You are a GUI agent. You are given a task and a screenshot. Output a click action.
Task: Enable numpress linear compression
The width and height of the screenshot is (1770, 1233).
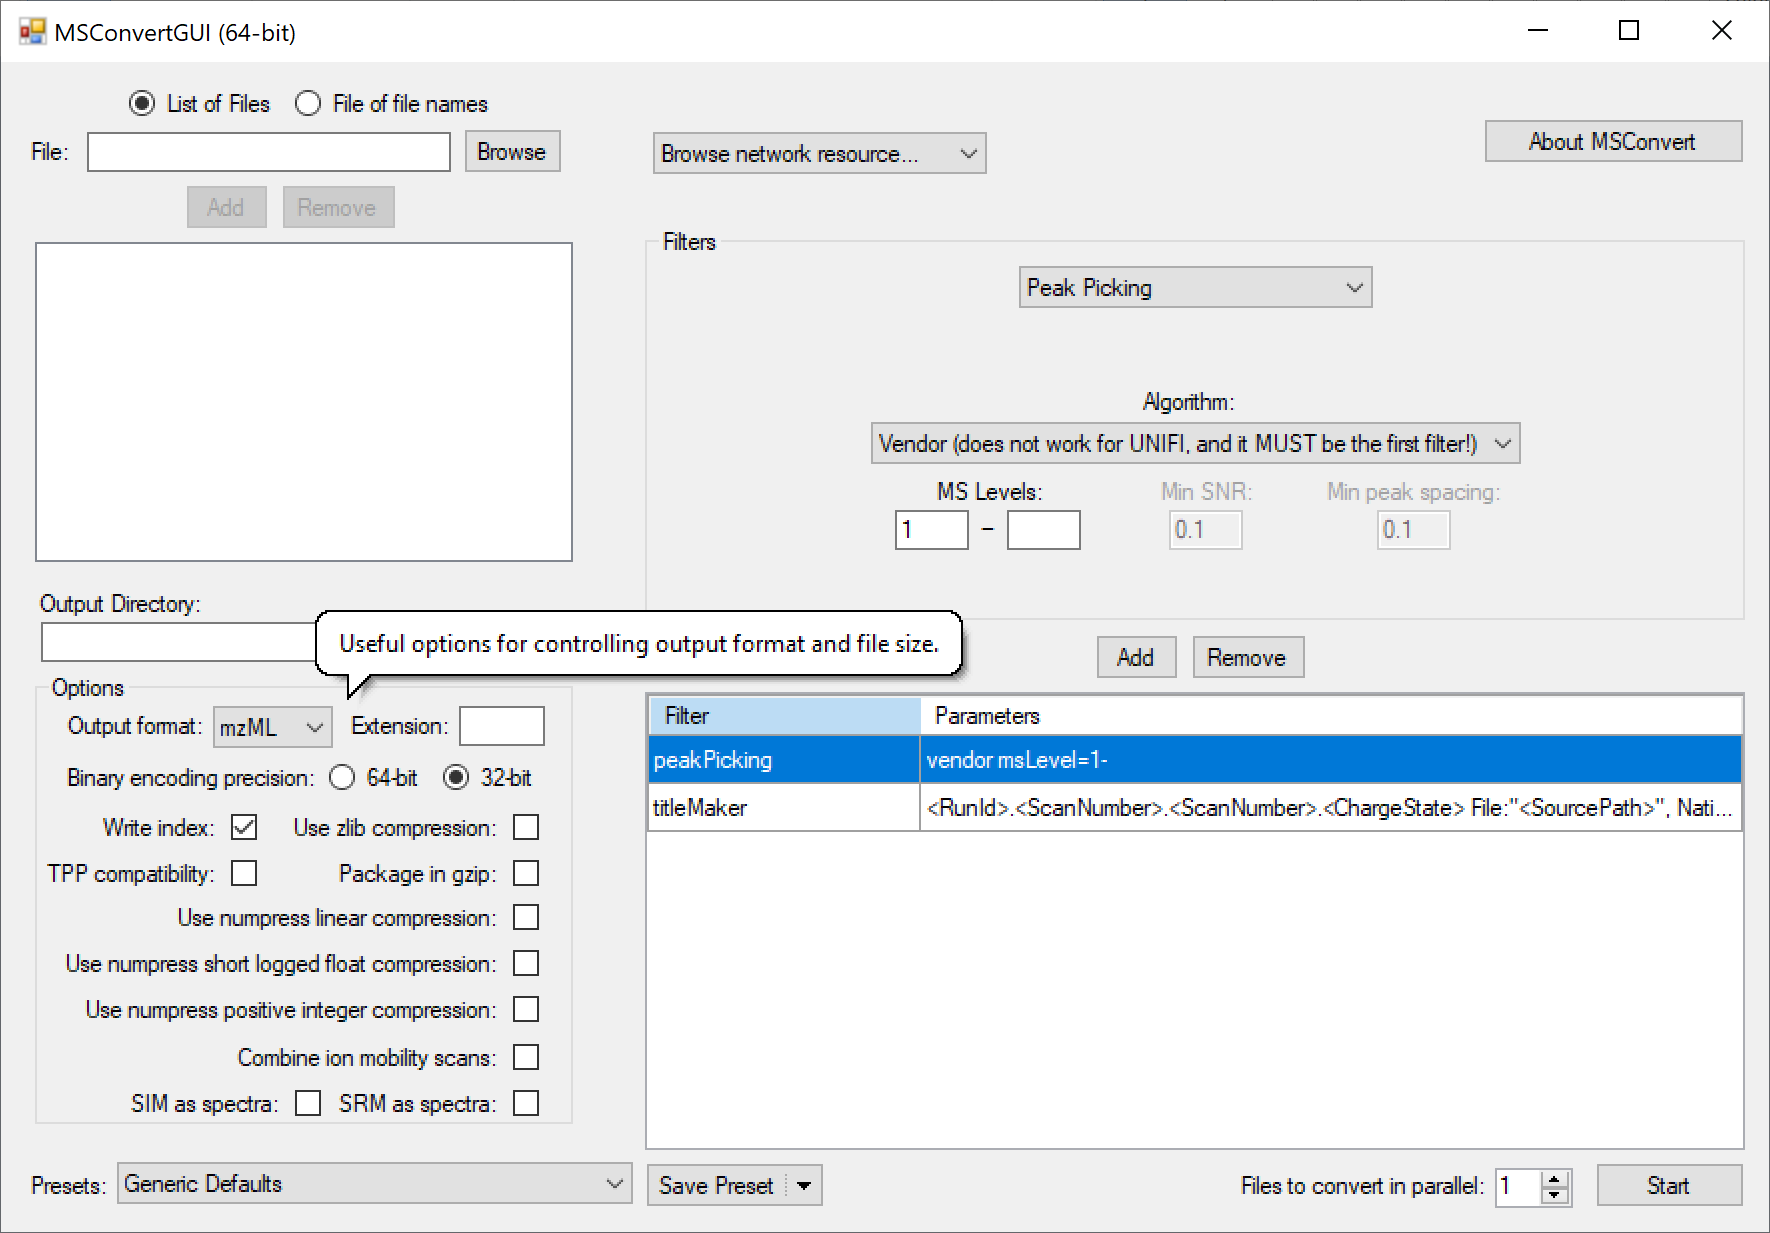(526, 917)
